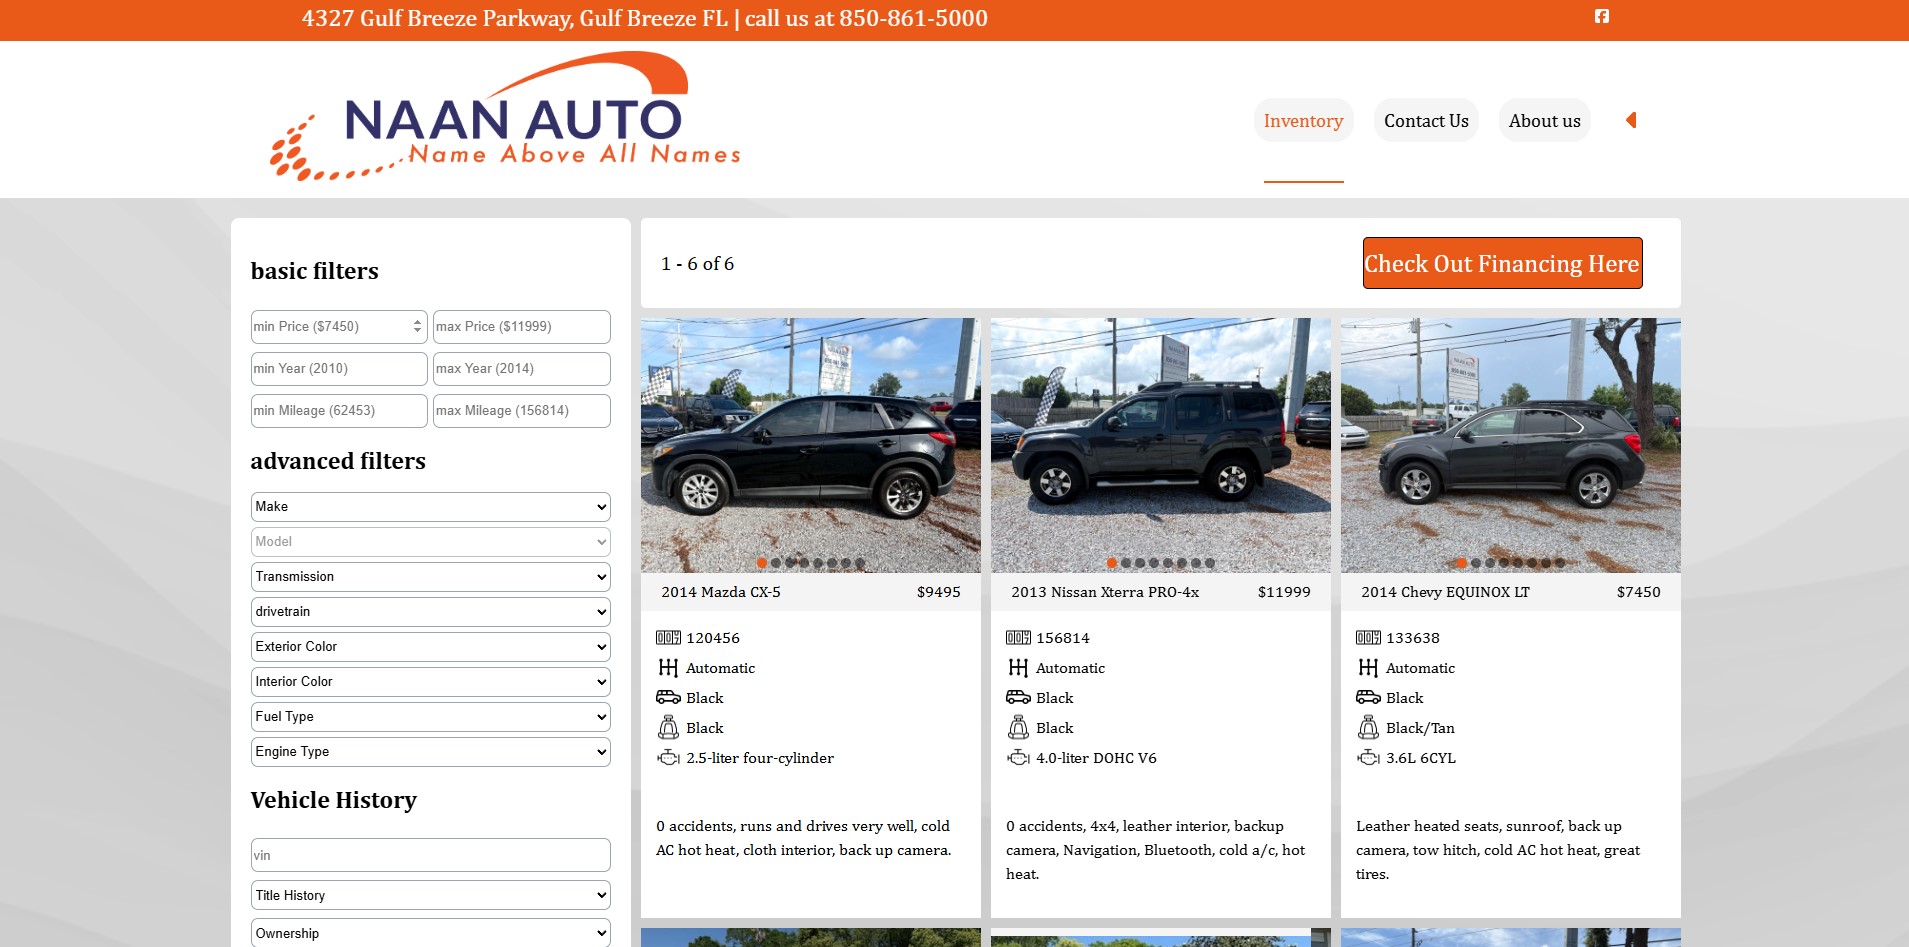Image resolution: width=1909 pixels, height=947 pixels.
Task: Click Check Out Financing Here button
Action: (x=1502, y=263)
